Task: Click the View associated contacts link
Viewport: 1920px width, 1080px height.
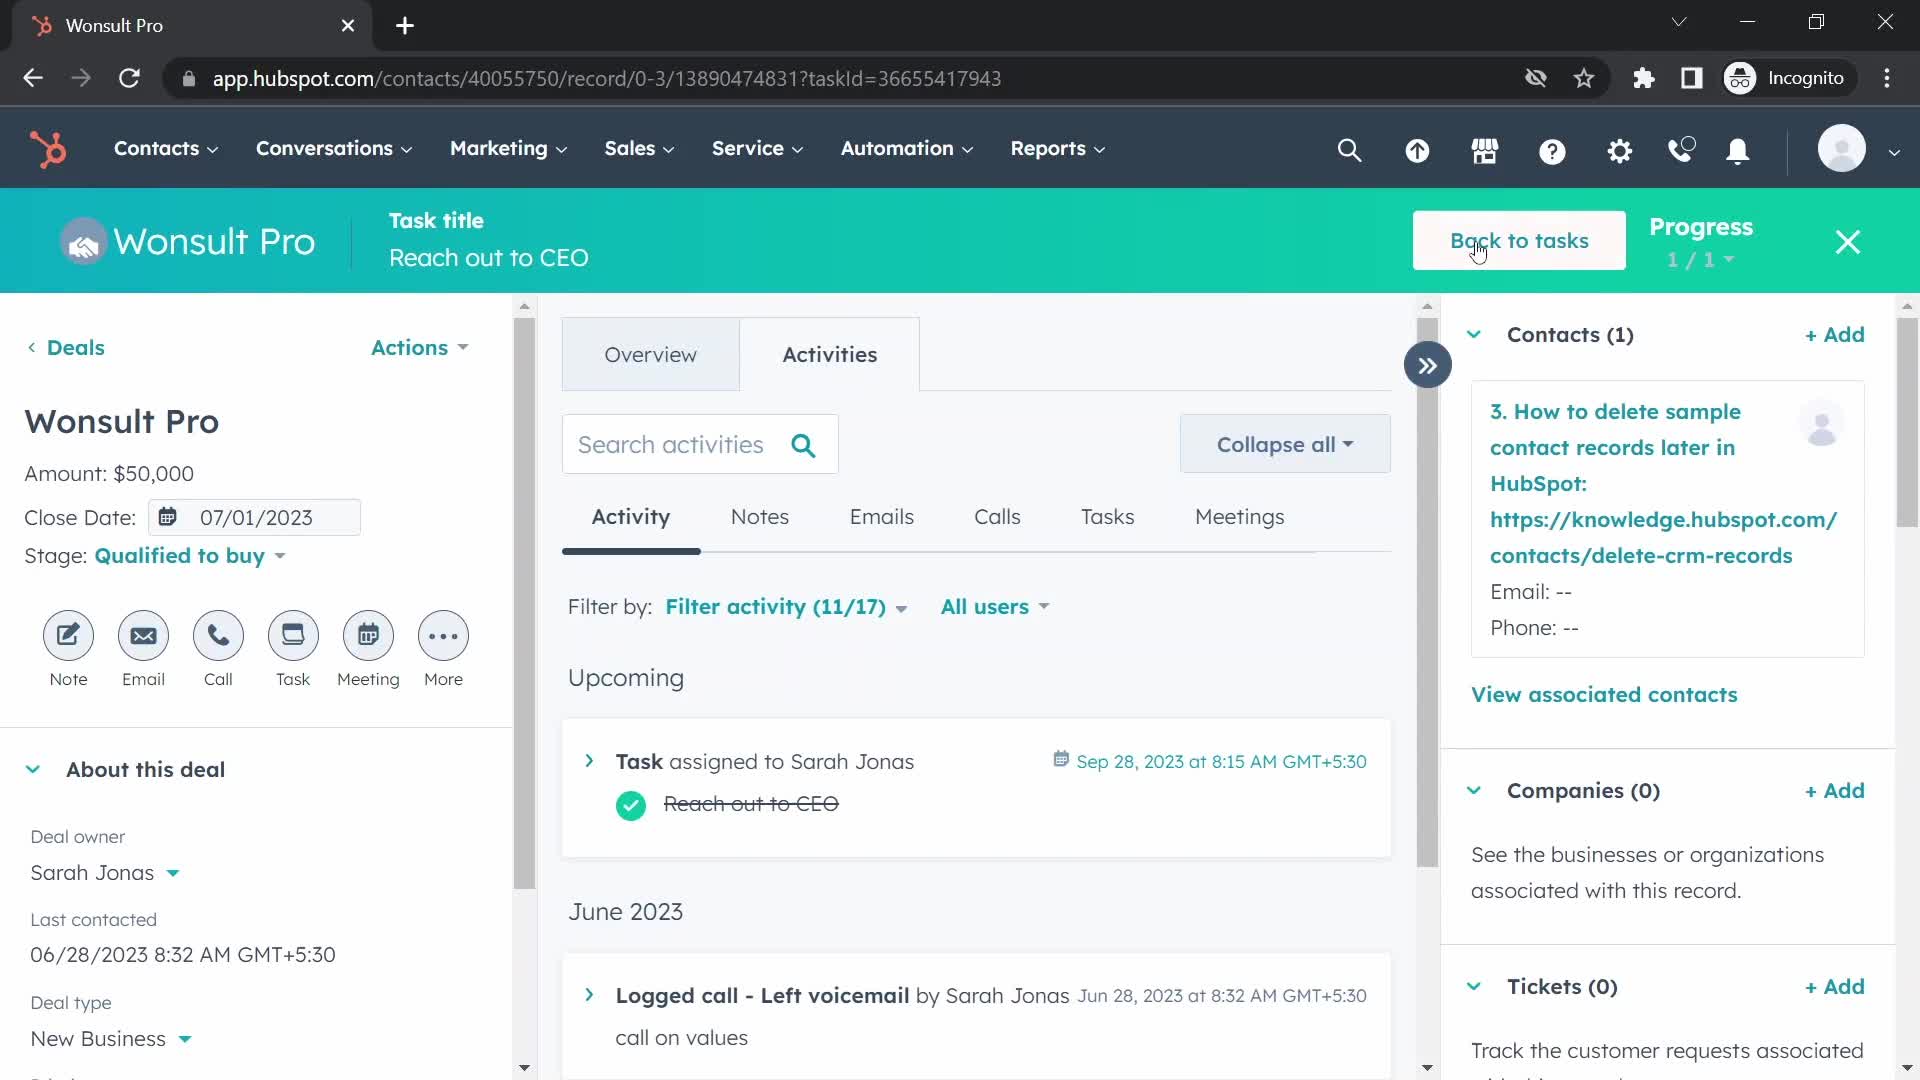Action: click(1604, 694)
